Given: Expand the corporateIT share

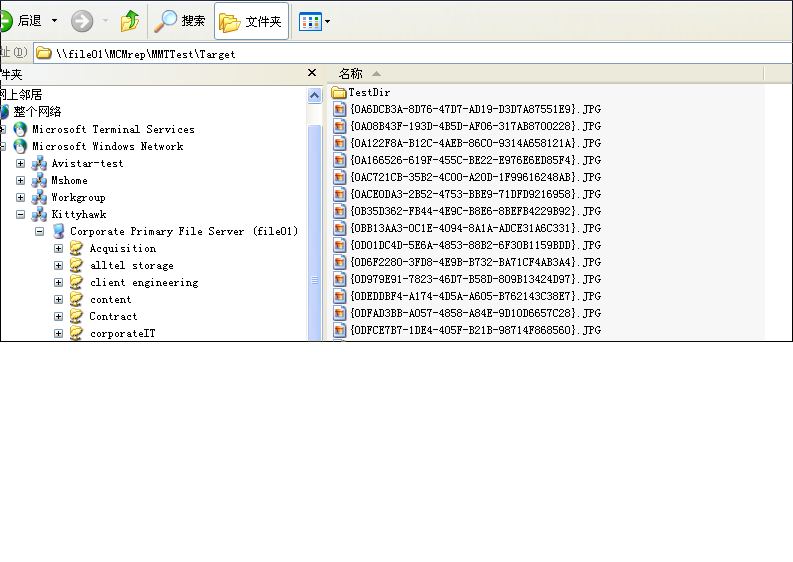Looking at the screenshot, I should pyautogui.click(x=59, y=333).
